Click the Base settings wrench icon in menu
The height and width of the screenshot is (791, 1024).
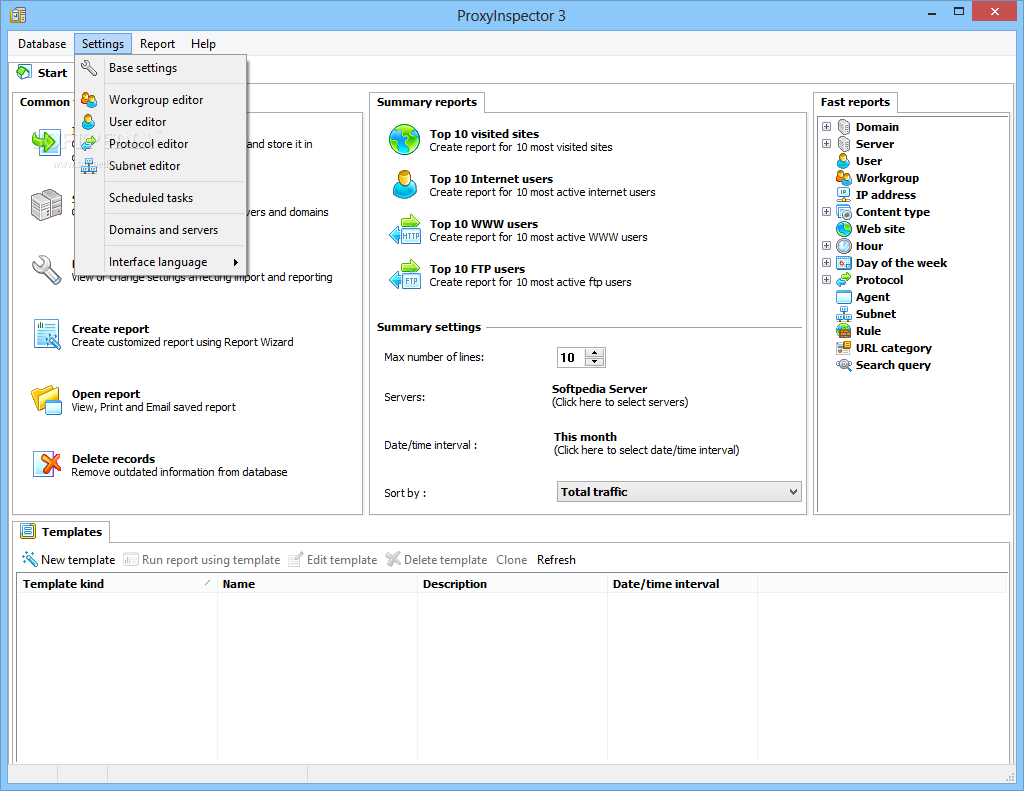point(89,68)
